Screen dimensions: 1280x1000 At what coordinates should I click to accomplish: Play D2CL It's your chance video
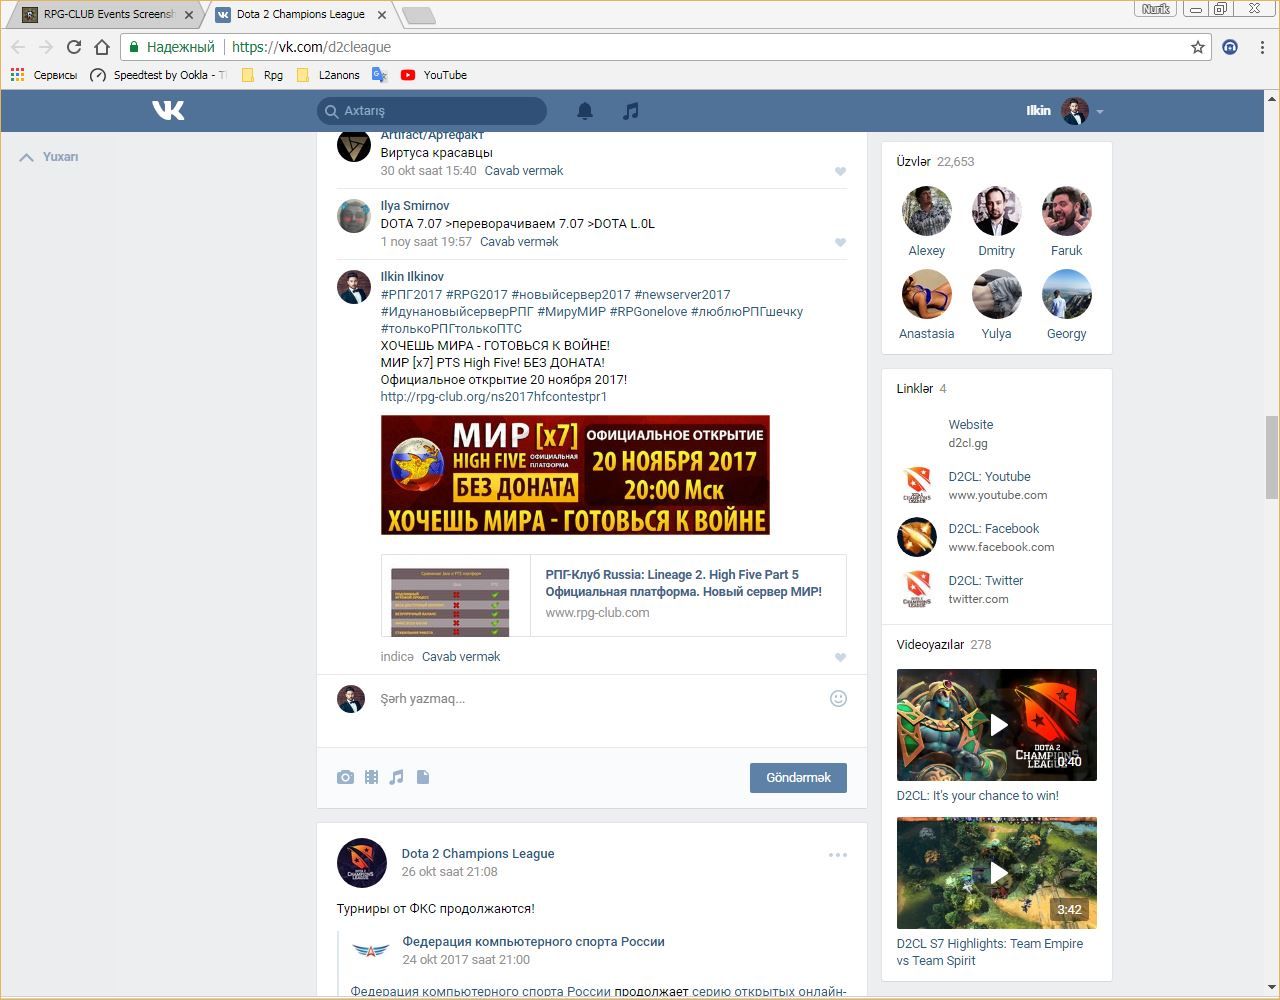coord(997,725)
